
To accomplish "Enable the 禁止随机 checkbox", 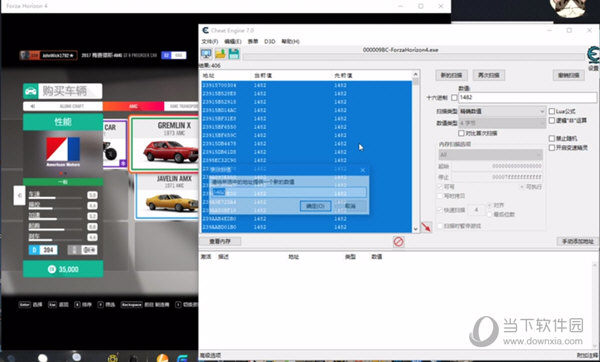I will [552, 139].
